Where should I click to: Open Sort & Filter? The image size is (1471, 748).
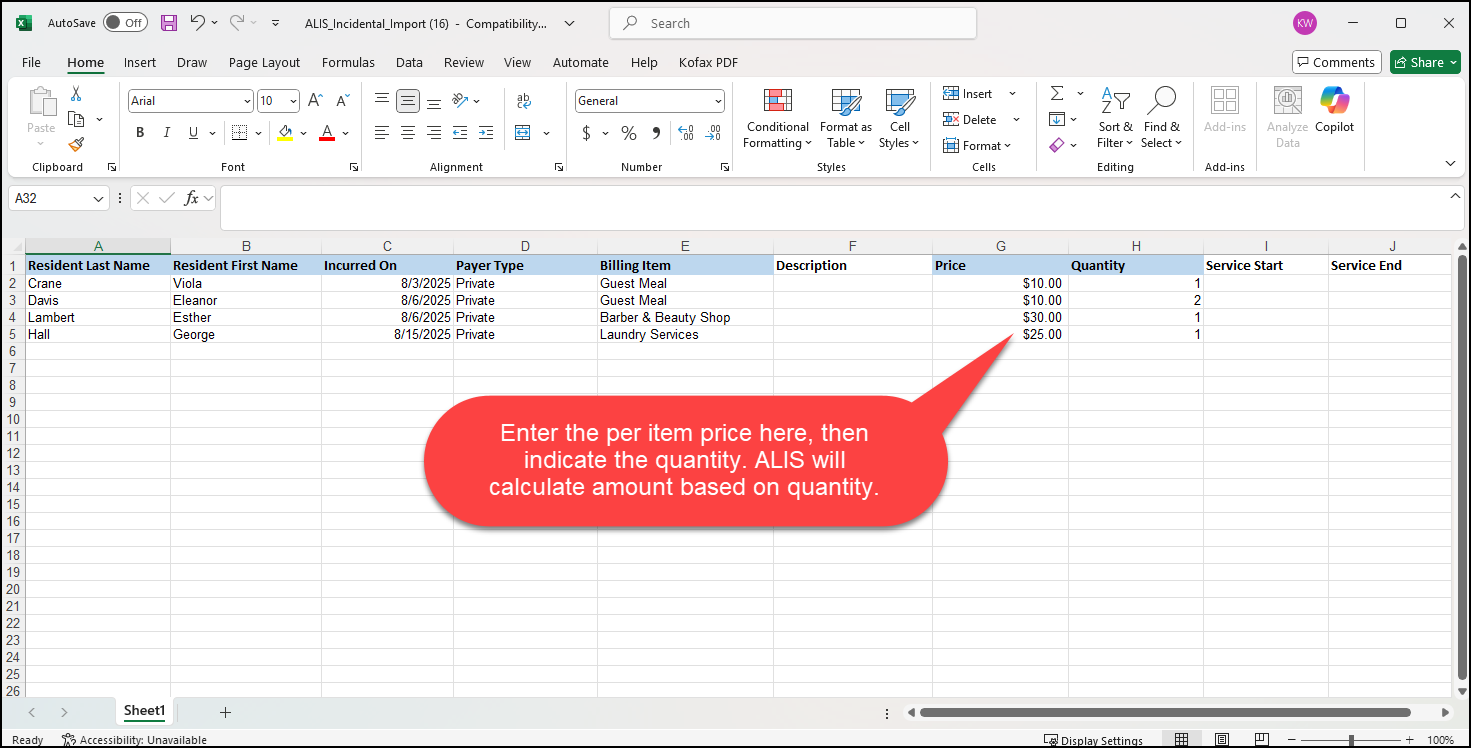coord(1114,118)
